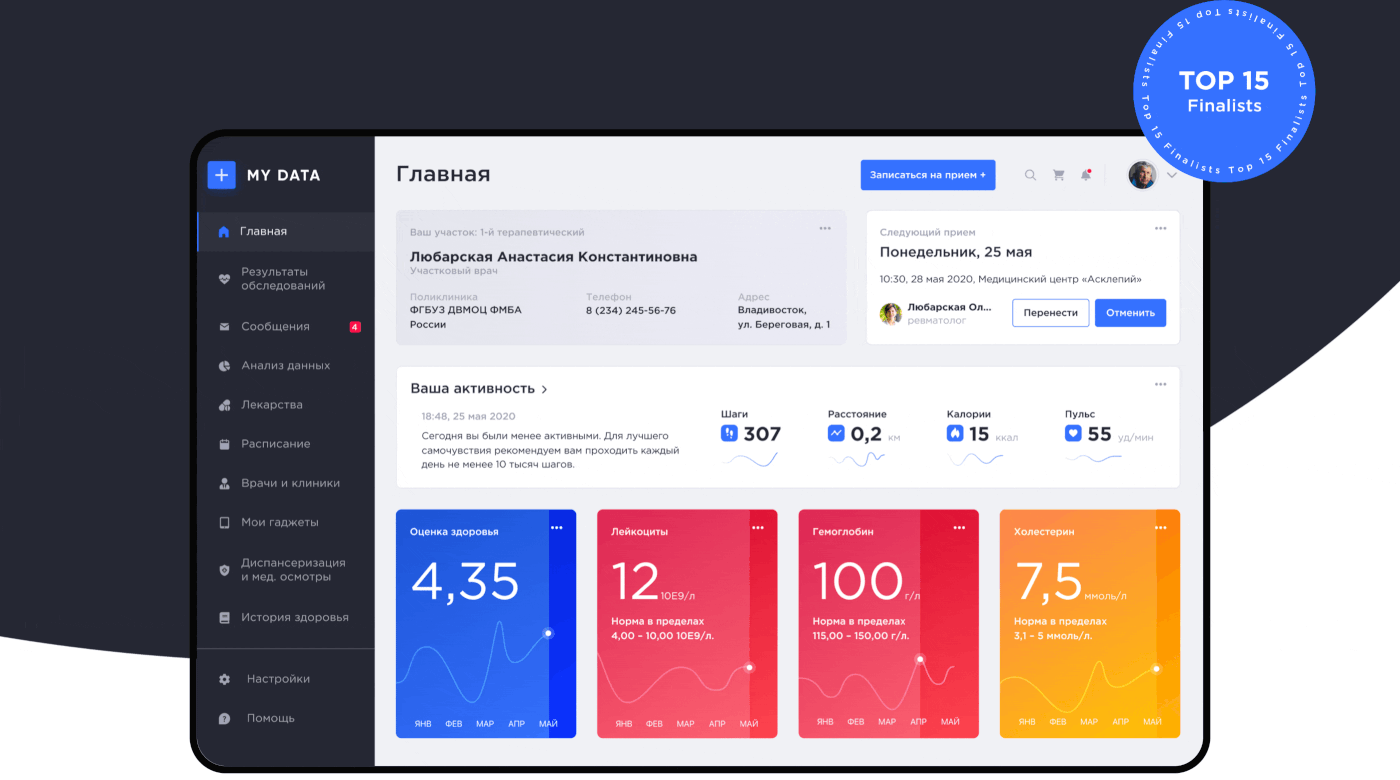The image size is (1400, 780).
Task: Click the home icon beside Главная
Action: [224, 232]
